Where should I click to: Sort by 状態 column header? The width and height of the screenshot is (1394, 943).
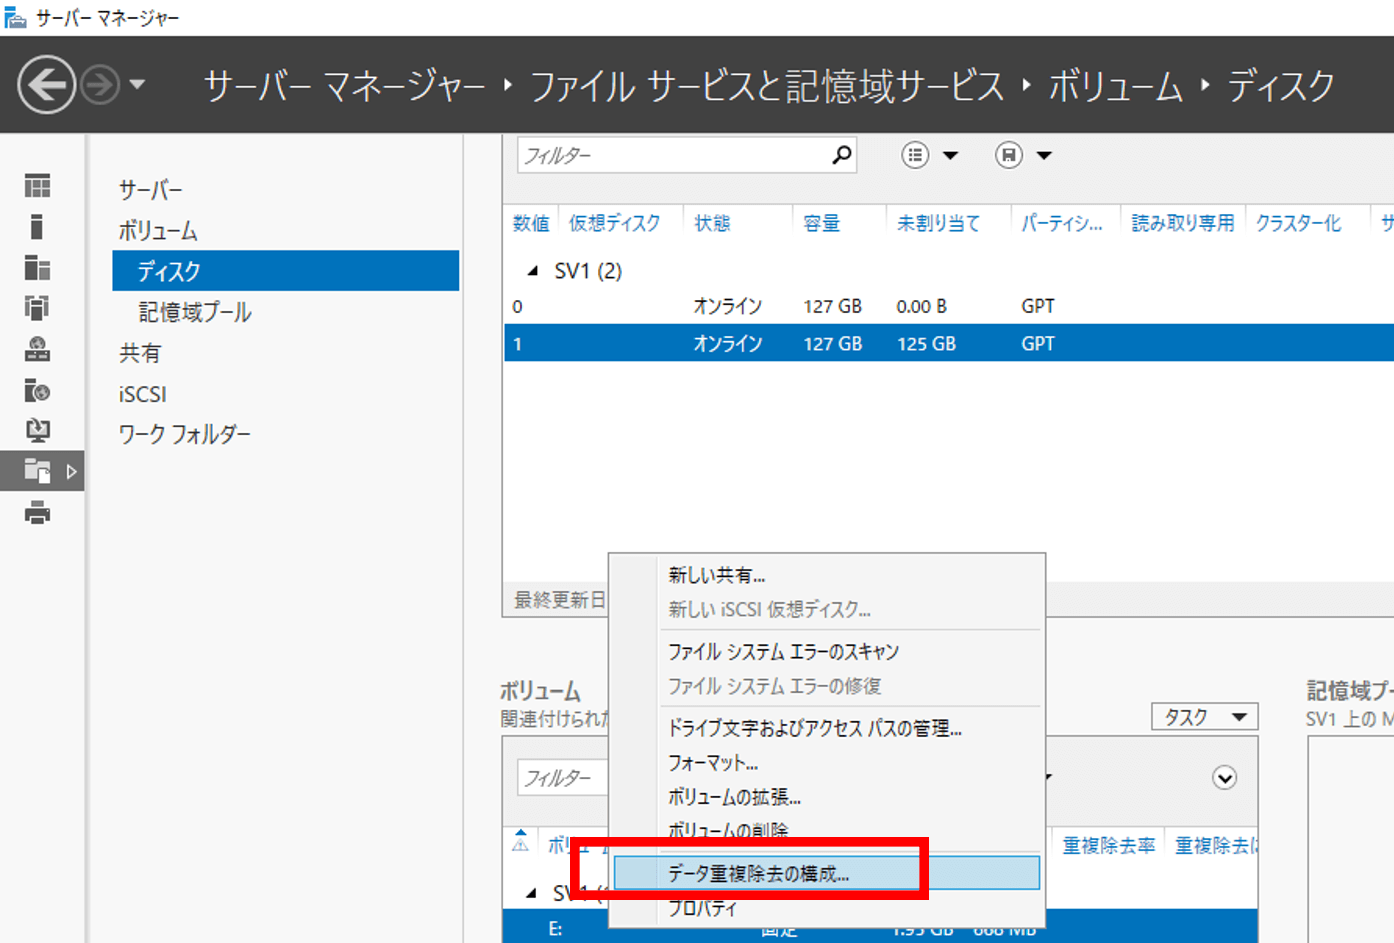coord(713,223)
